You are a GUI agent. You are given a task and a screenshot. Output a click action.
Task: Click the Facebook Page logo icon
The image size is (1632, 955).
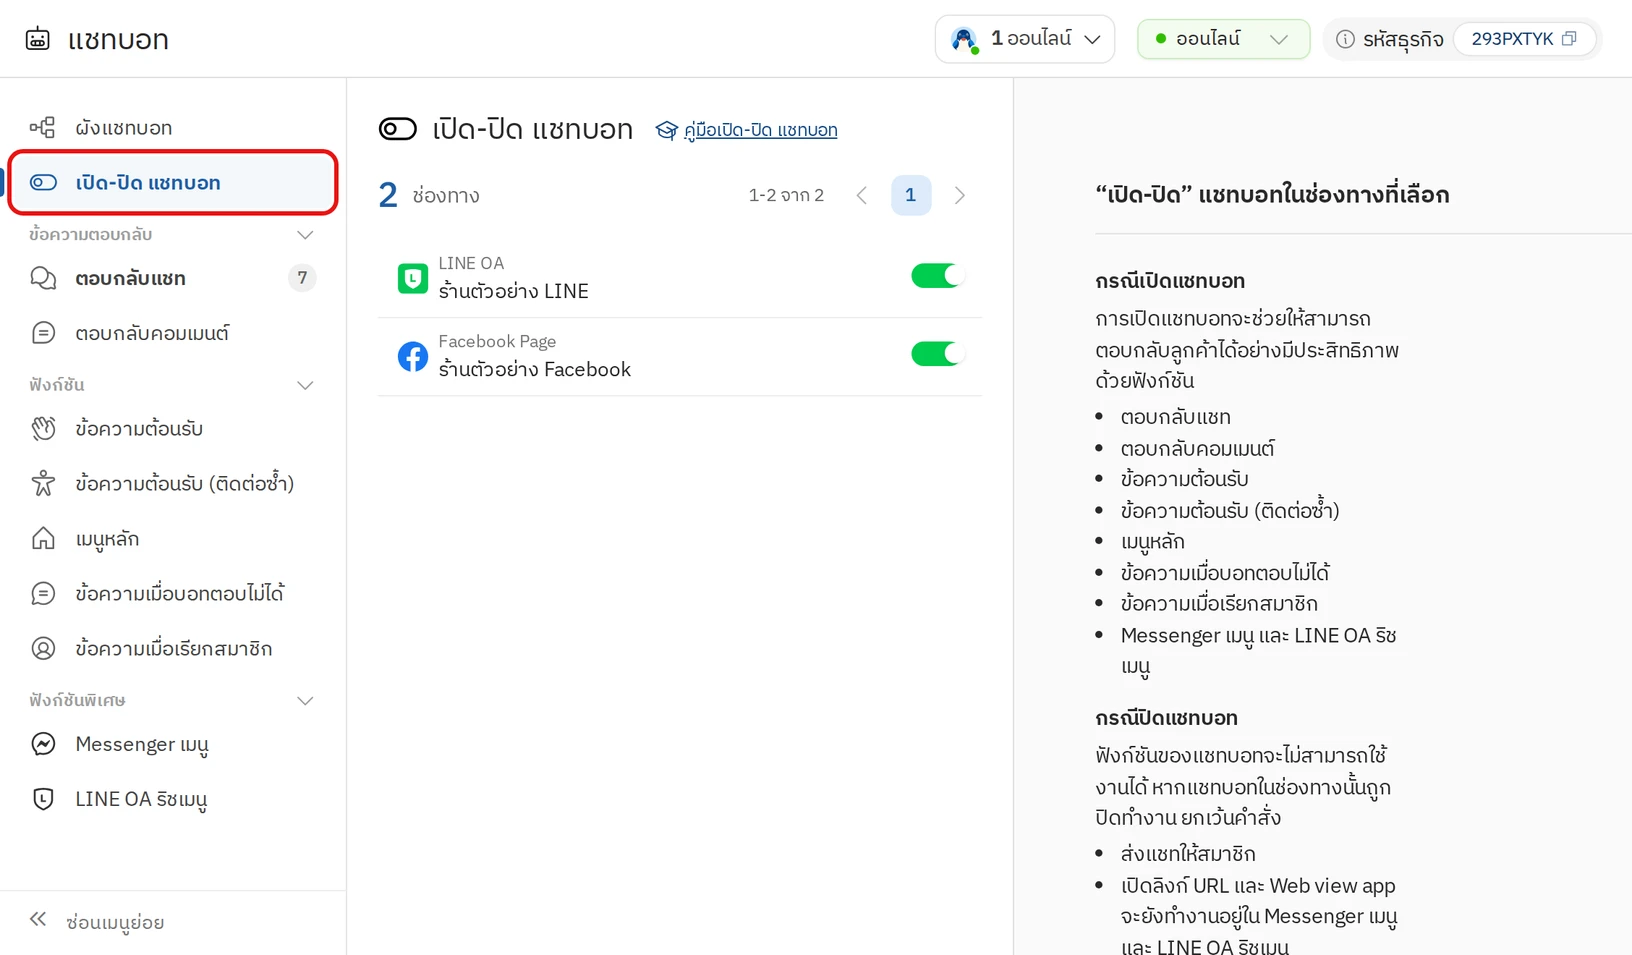click(x=412, y=356)
